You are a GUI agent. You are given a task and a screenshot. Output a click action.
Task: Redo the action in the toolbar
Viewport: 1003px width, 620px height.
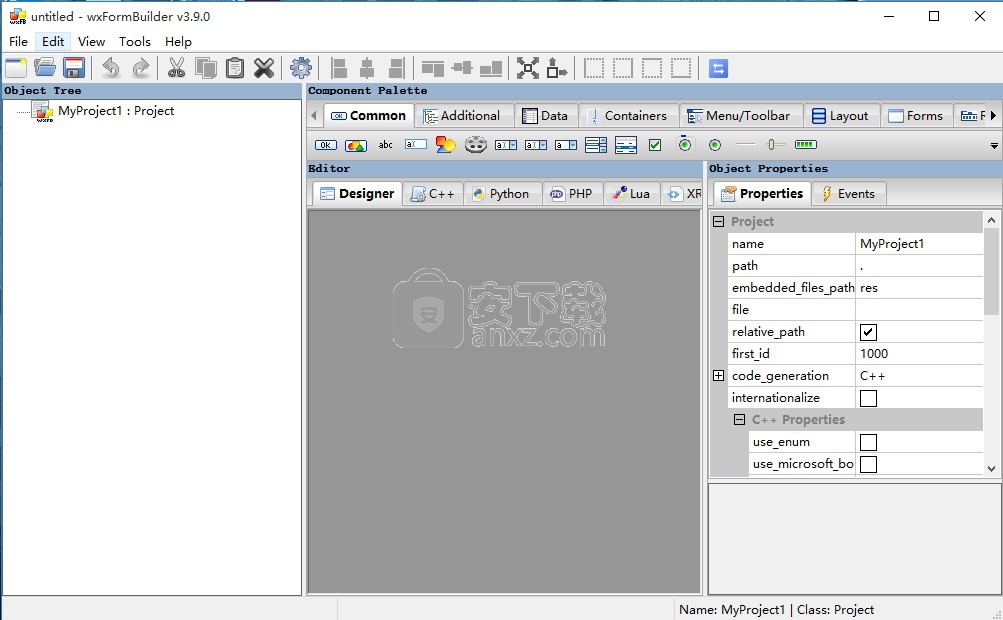coord(141,68)
